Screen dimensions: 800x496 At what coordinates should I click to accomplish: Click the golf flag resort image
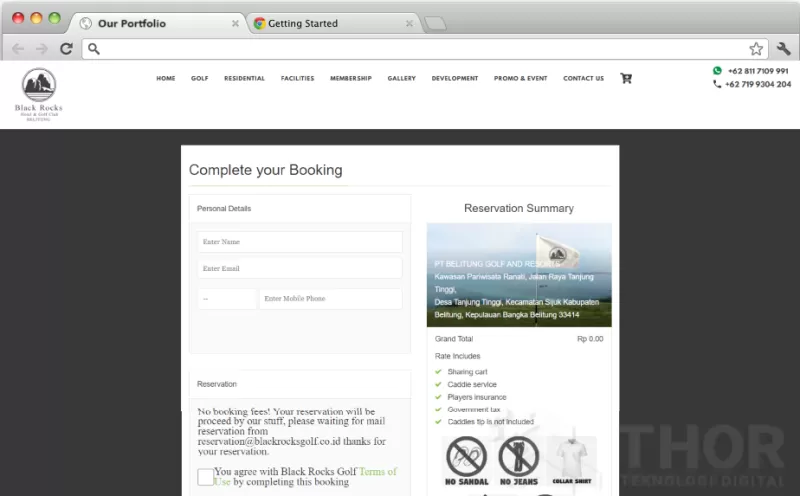[519, 275]
